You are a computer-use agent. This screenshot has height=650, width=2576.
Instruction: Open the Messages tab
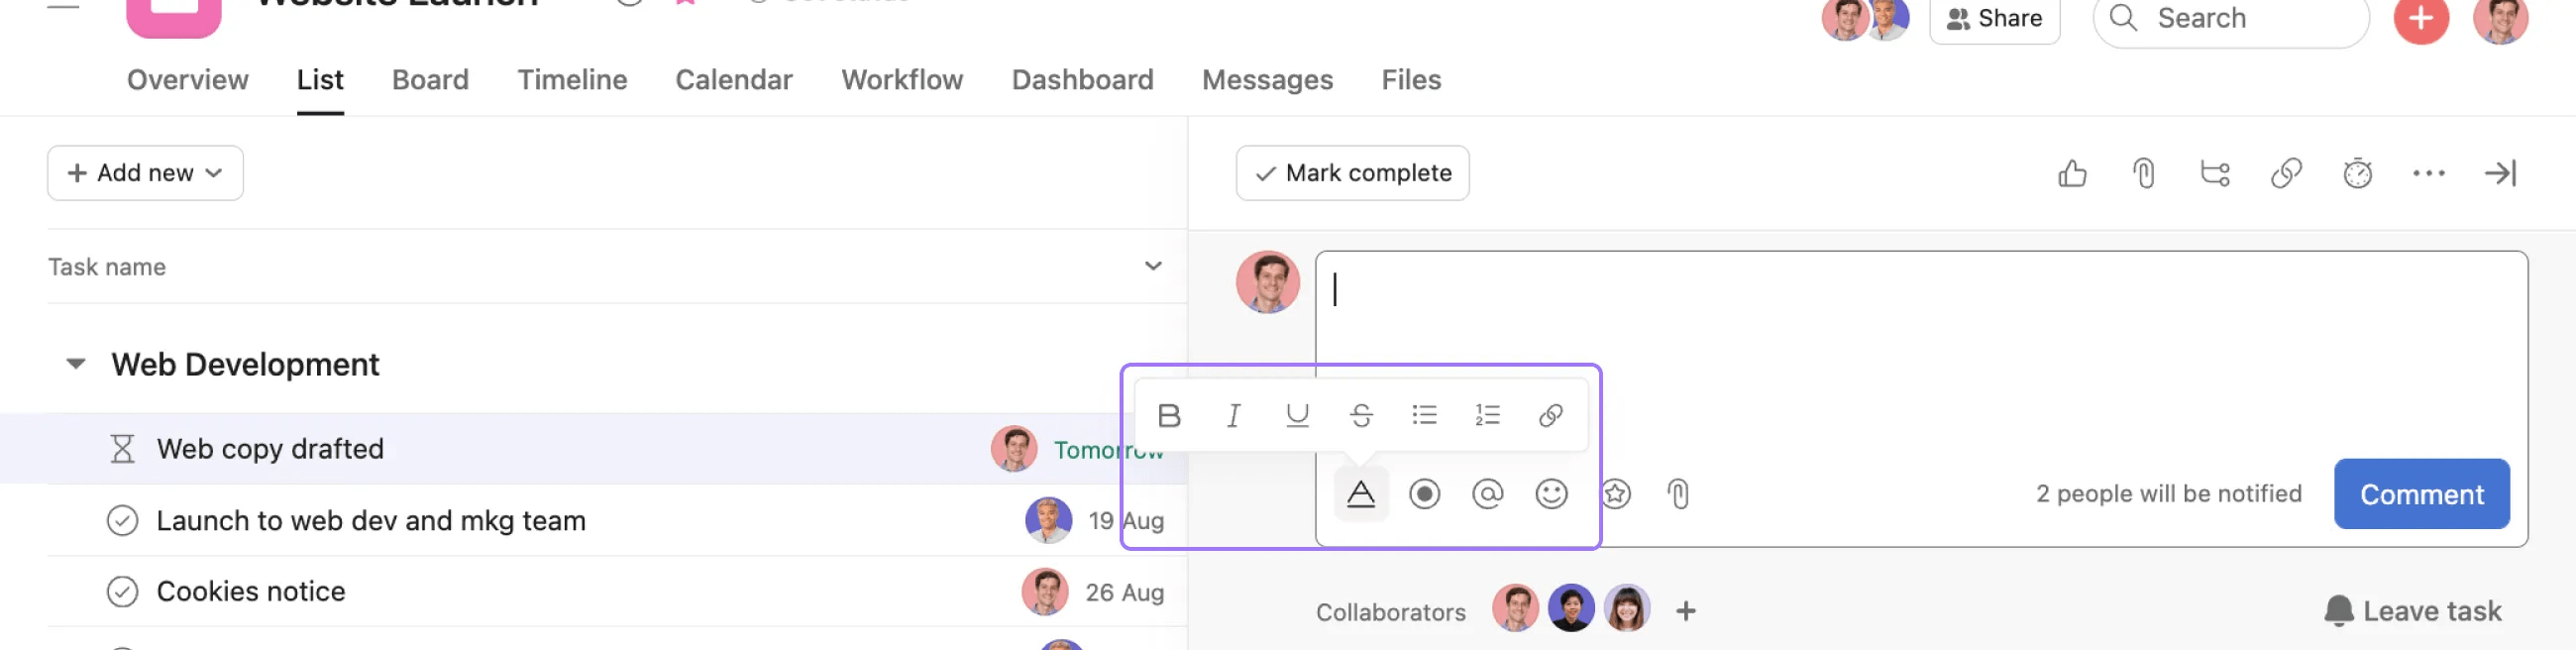(1267, 79)
